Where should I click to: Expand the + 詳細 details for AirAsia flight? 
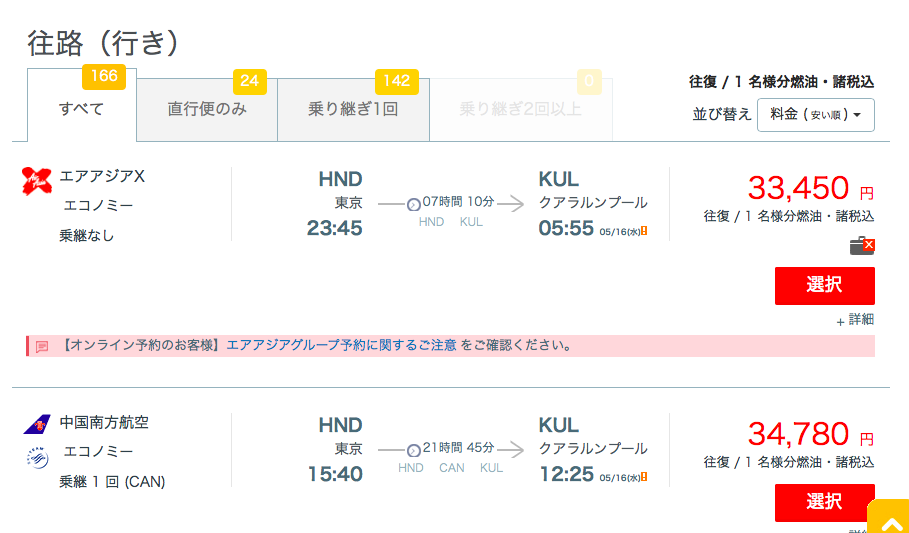tap(855, 320)
